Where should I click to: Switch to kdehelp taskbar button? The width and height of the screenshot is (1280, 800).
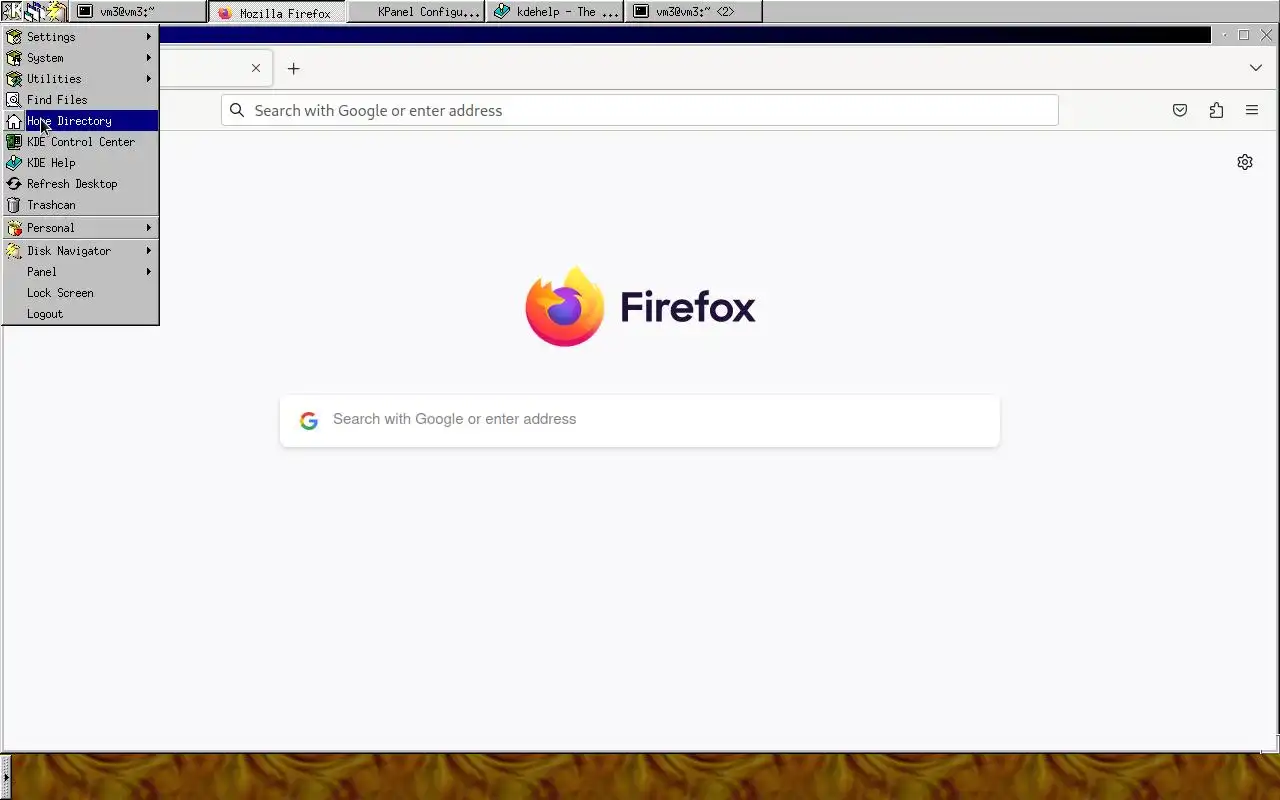coord(555,12)
